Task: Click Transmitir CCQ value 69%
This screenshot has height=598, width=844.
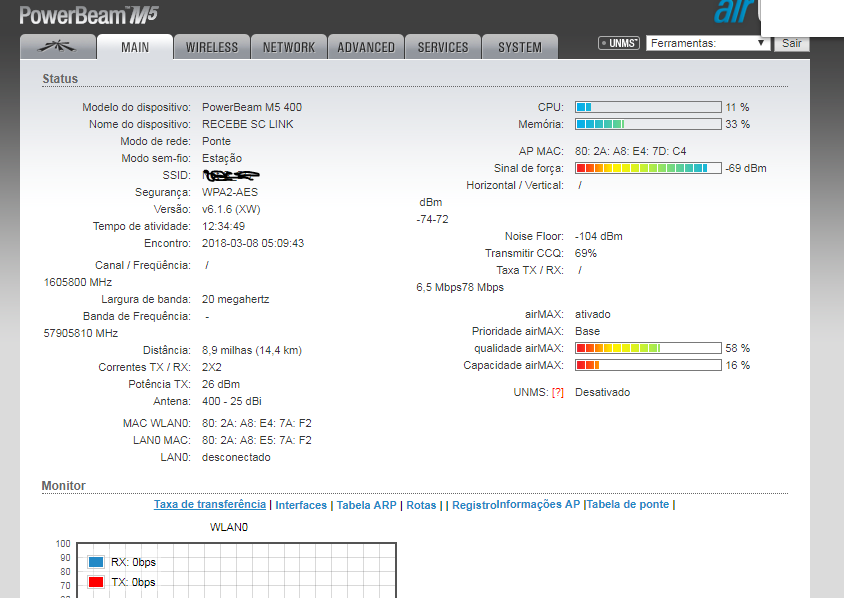Action: [x=586, y=254]
